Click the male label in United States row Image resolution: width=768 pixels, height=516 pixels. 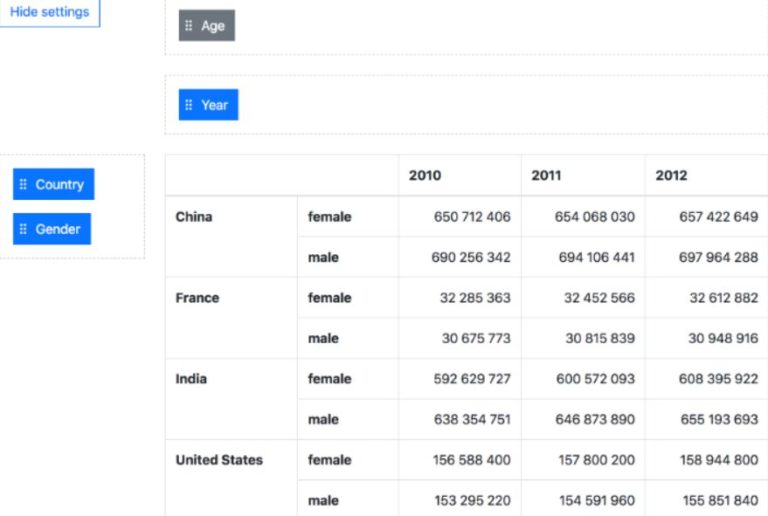323,500
